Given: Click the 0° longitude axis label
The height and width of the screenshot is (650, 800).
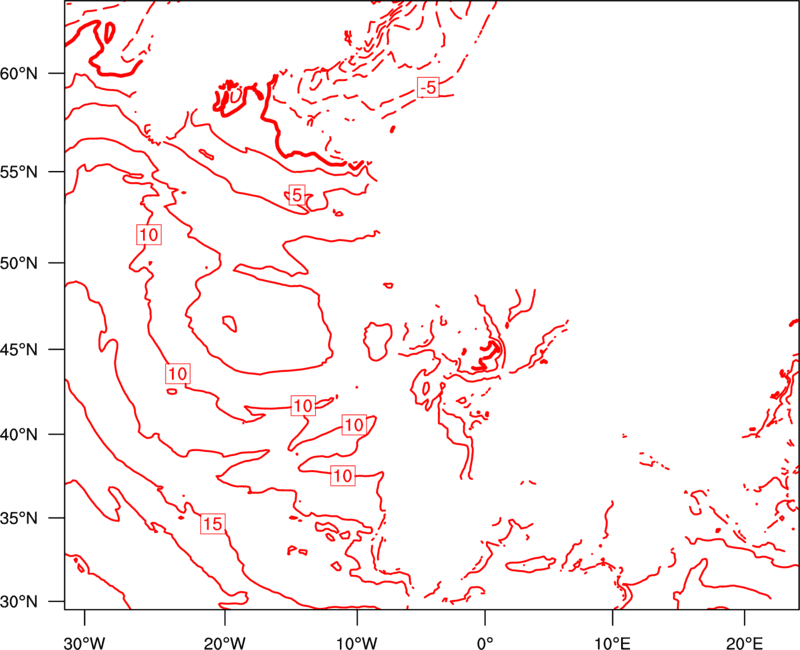Looking at the screenshot, I should coord(485,643).
